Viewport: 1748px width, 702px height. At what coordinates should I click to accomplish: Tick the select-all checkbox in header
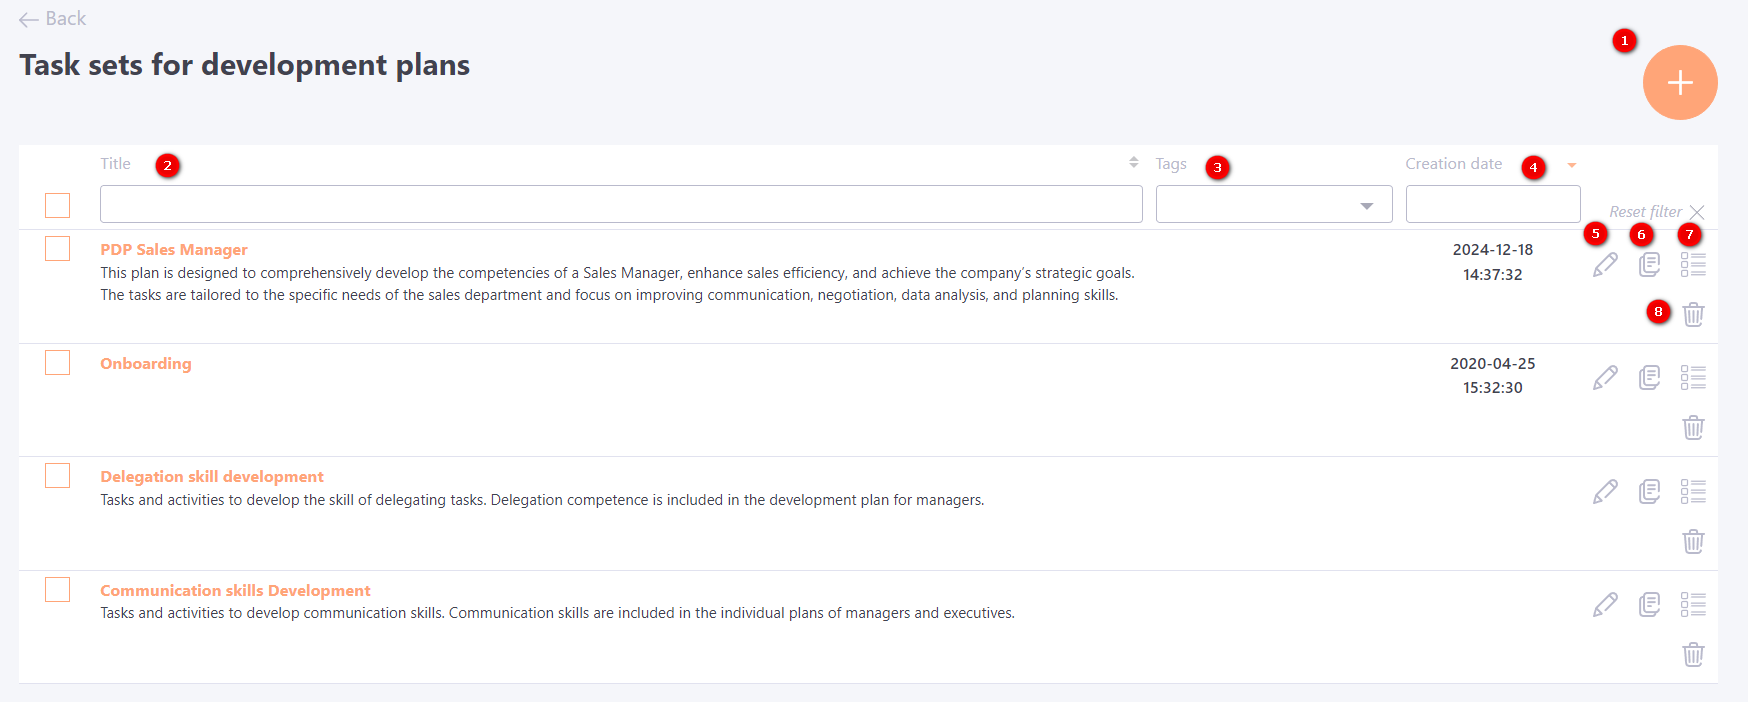[x=58, y=205]
